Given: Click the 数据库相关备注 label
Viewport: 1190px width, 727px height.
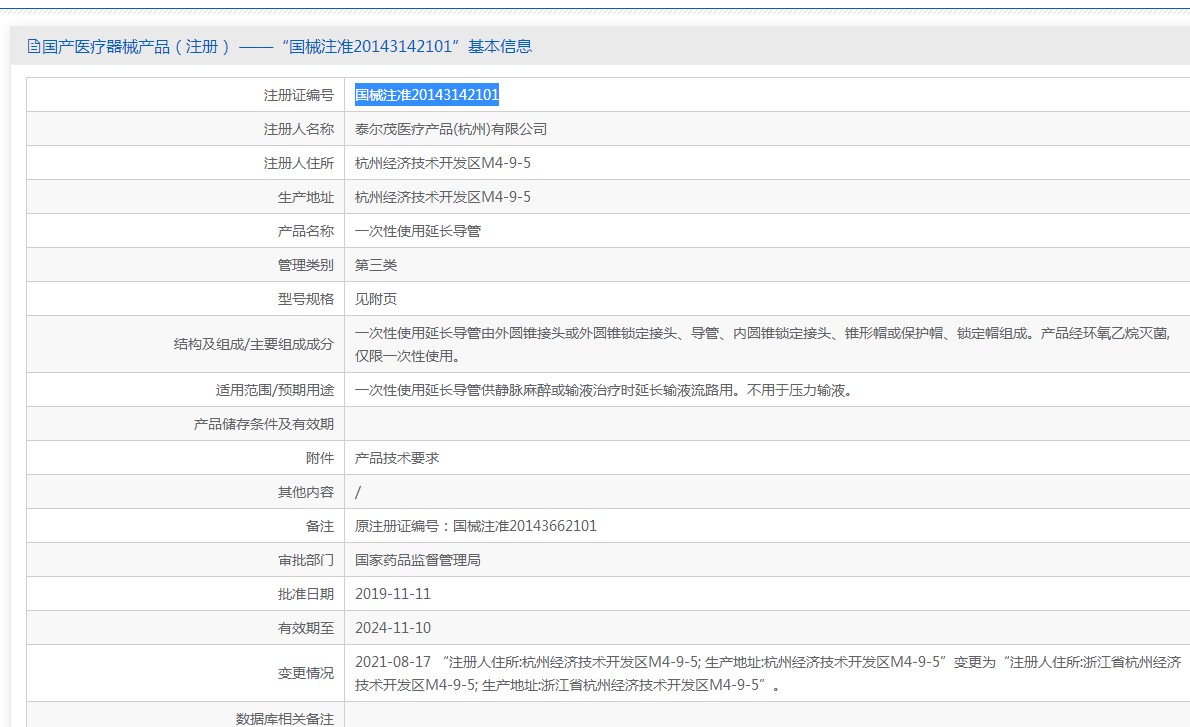Looking at the screenshot, I should (285, 719).
